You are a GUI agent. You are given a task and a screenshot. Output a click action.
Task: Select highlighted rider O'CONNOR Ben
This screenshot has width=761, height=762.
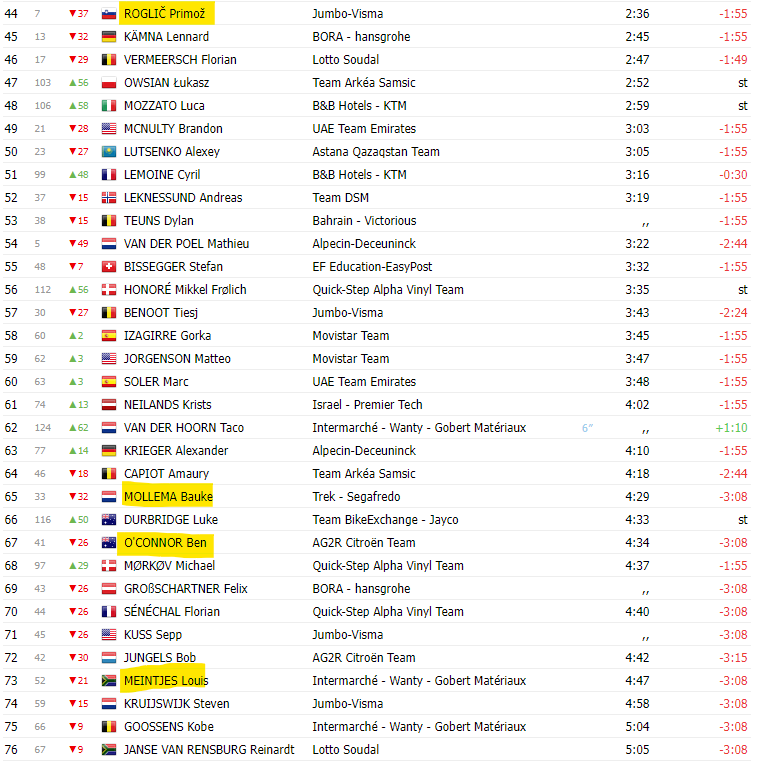(x=165, y=543)
